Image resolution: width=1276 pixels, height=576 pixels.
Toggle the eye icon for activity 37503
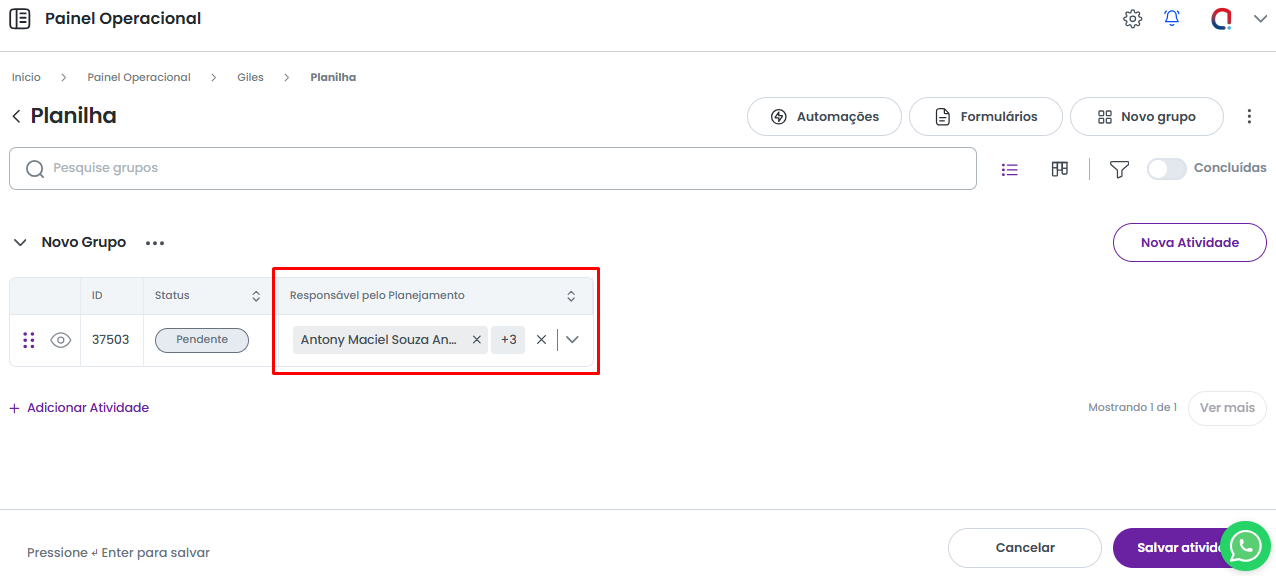pos(61,340)
